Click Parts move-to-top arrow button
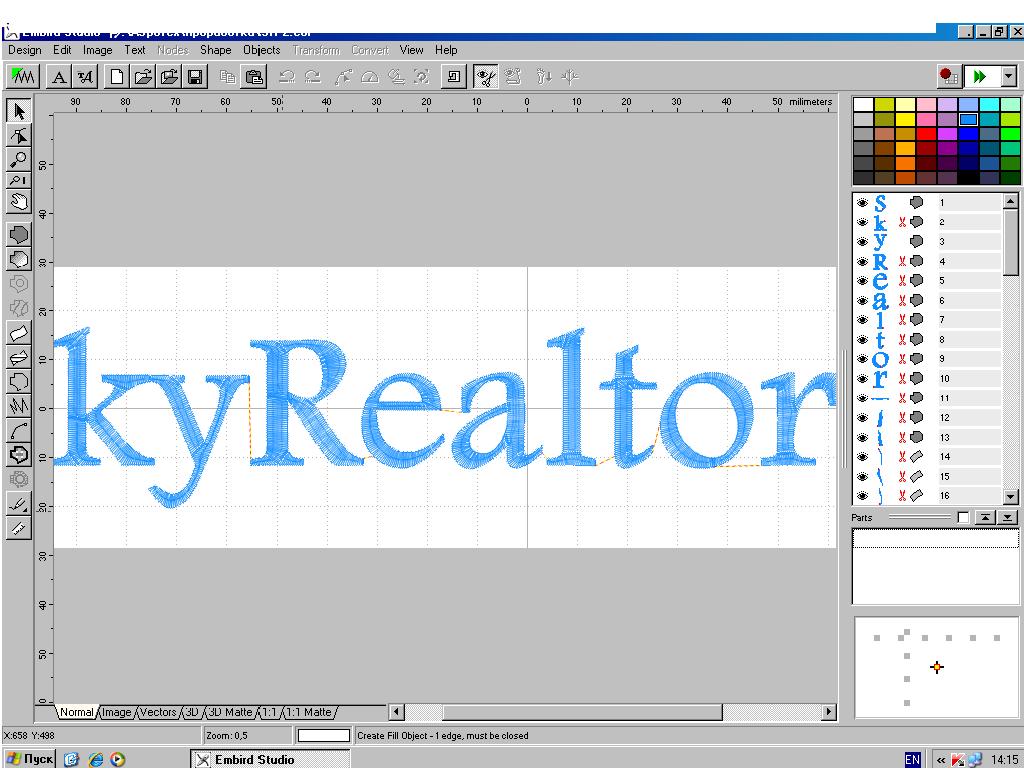 coord(985,517)
